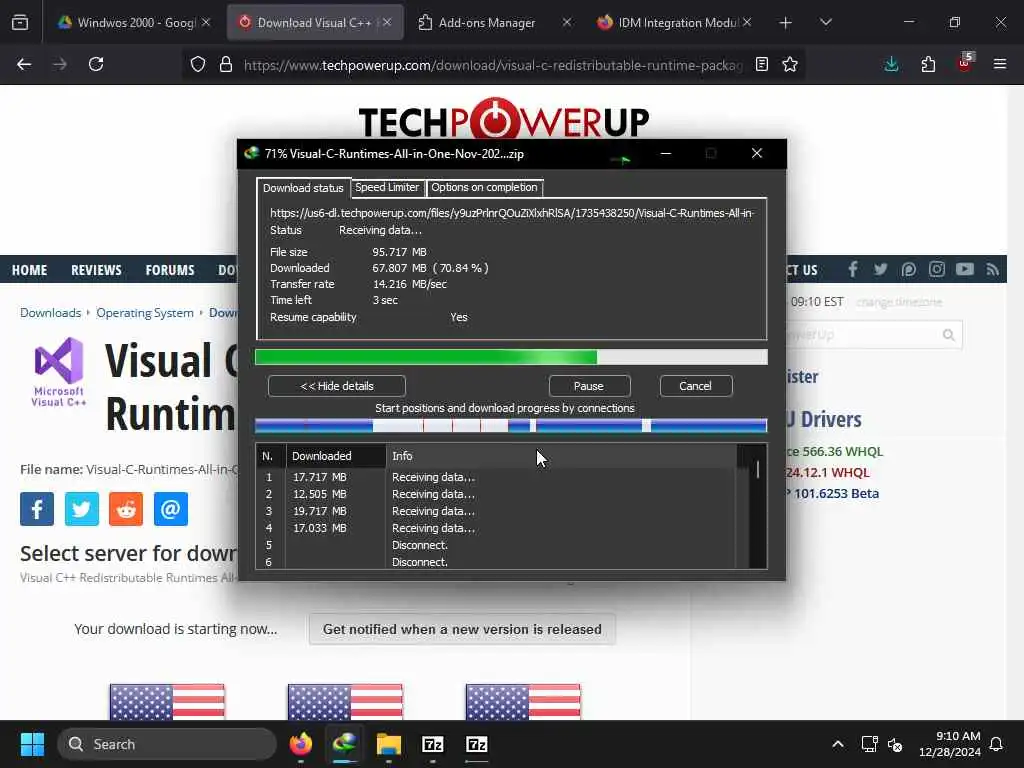
Task: Click the connections progress segment bar
Action: (511, 426)
